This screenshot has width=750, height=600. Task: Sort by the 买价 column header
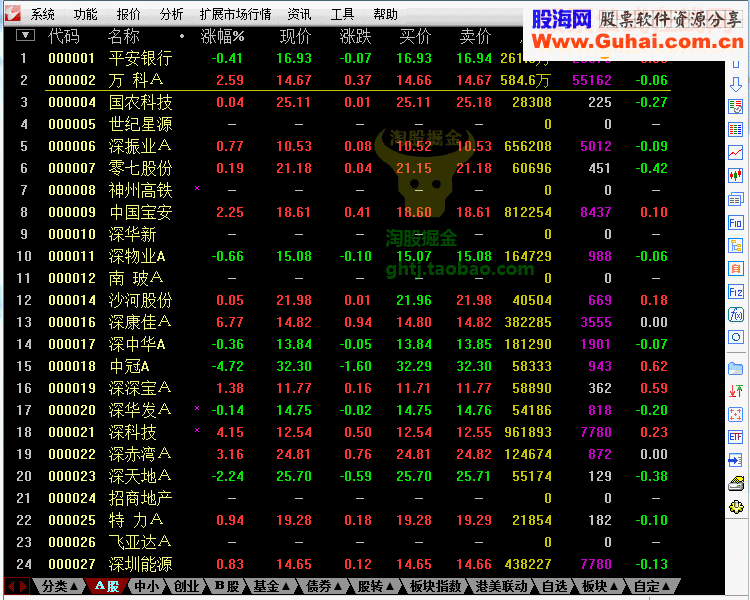(x=415, y=36)
